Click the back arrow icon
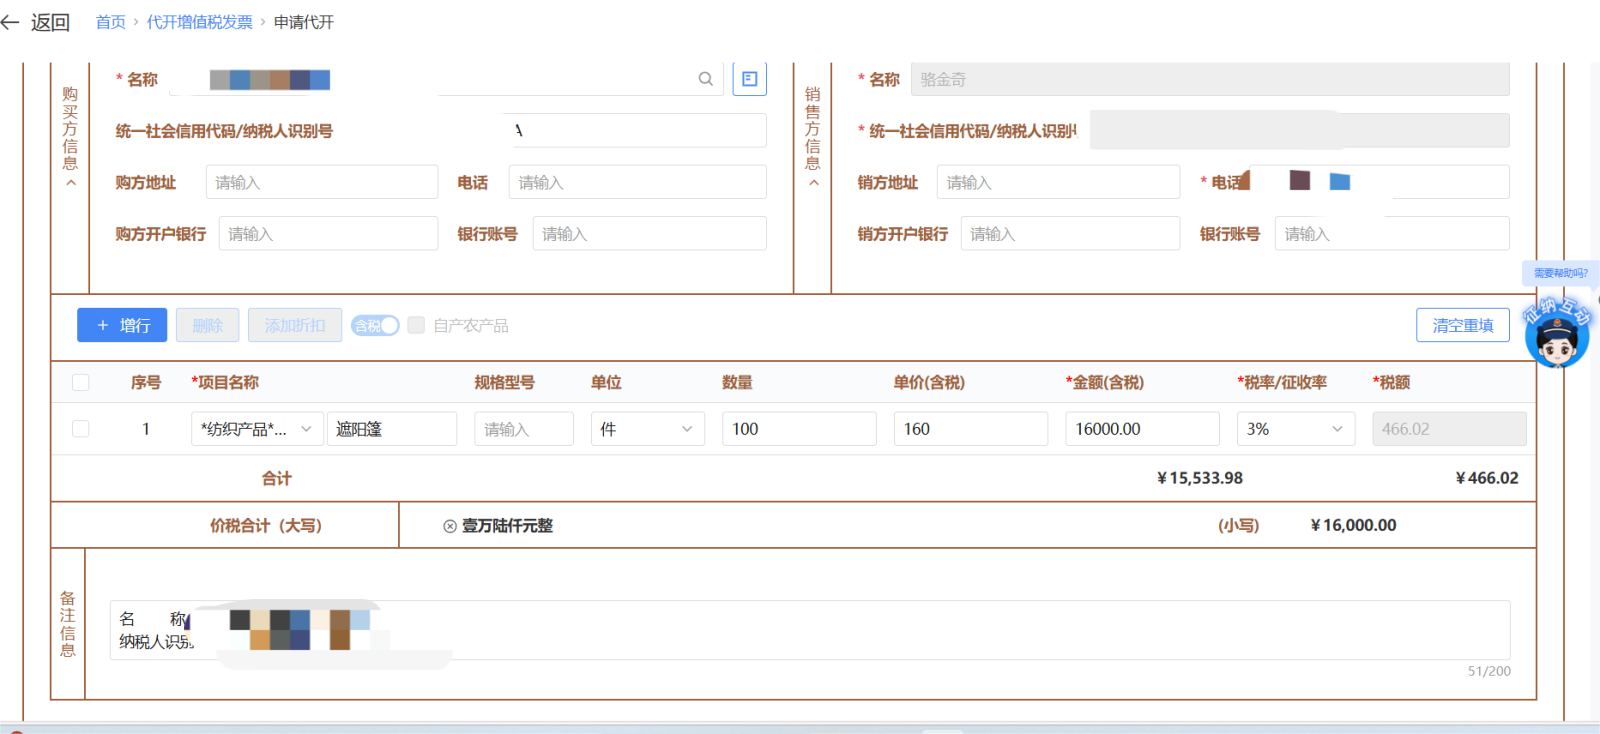Screen dimensions: 1600x734 tap(10, 22)
